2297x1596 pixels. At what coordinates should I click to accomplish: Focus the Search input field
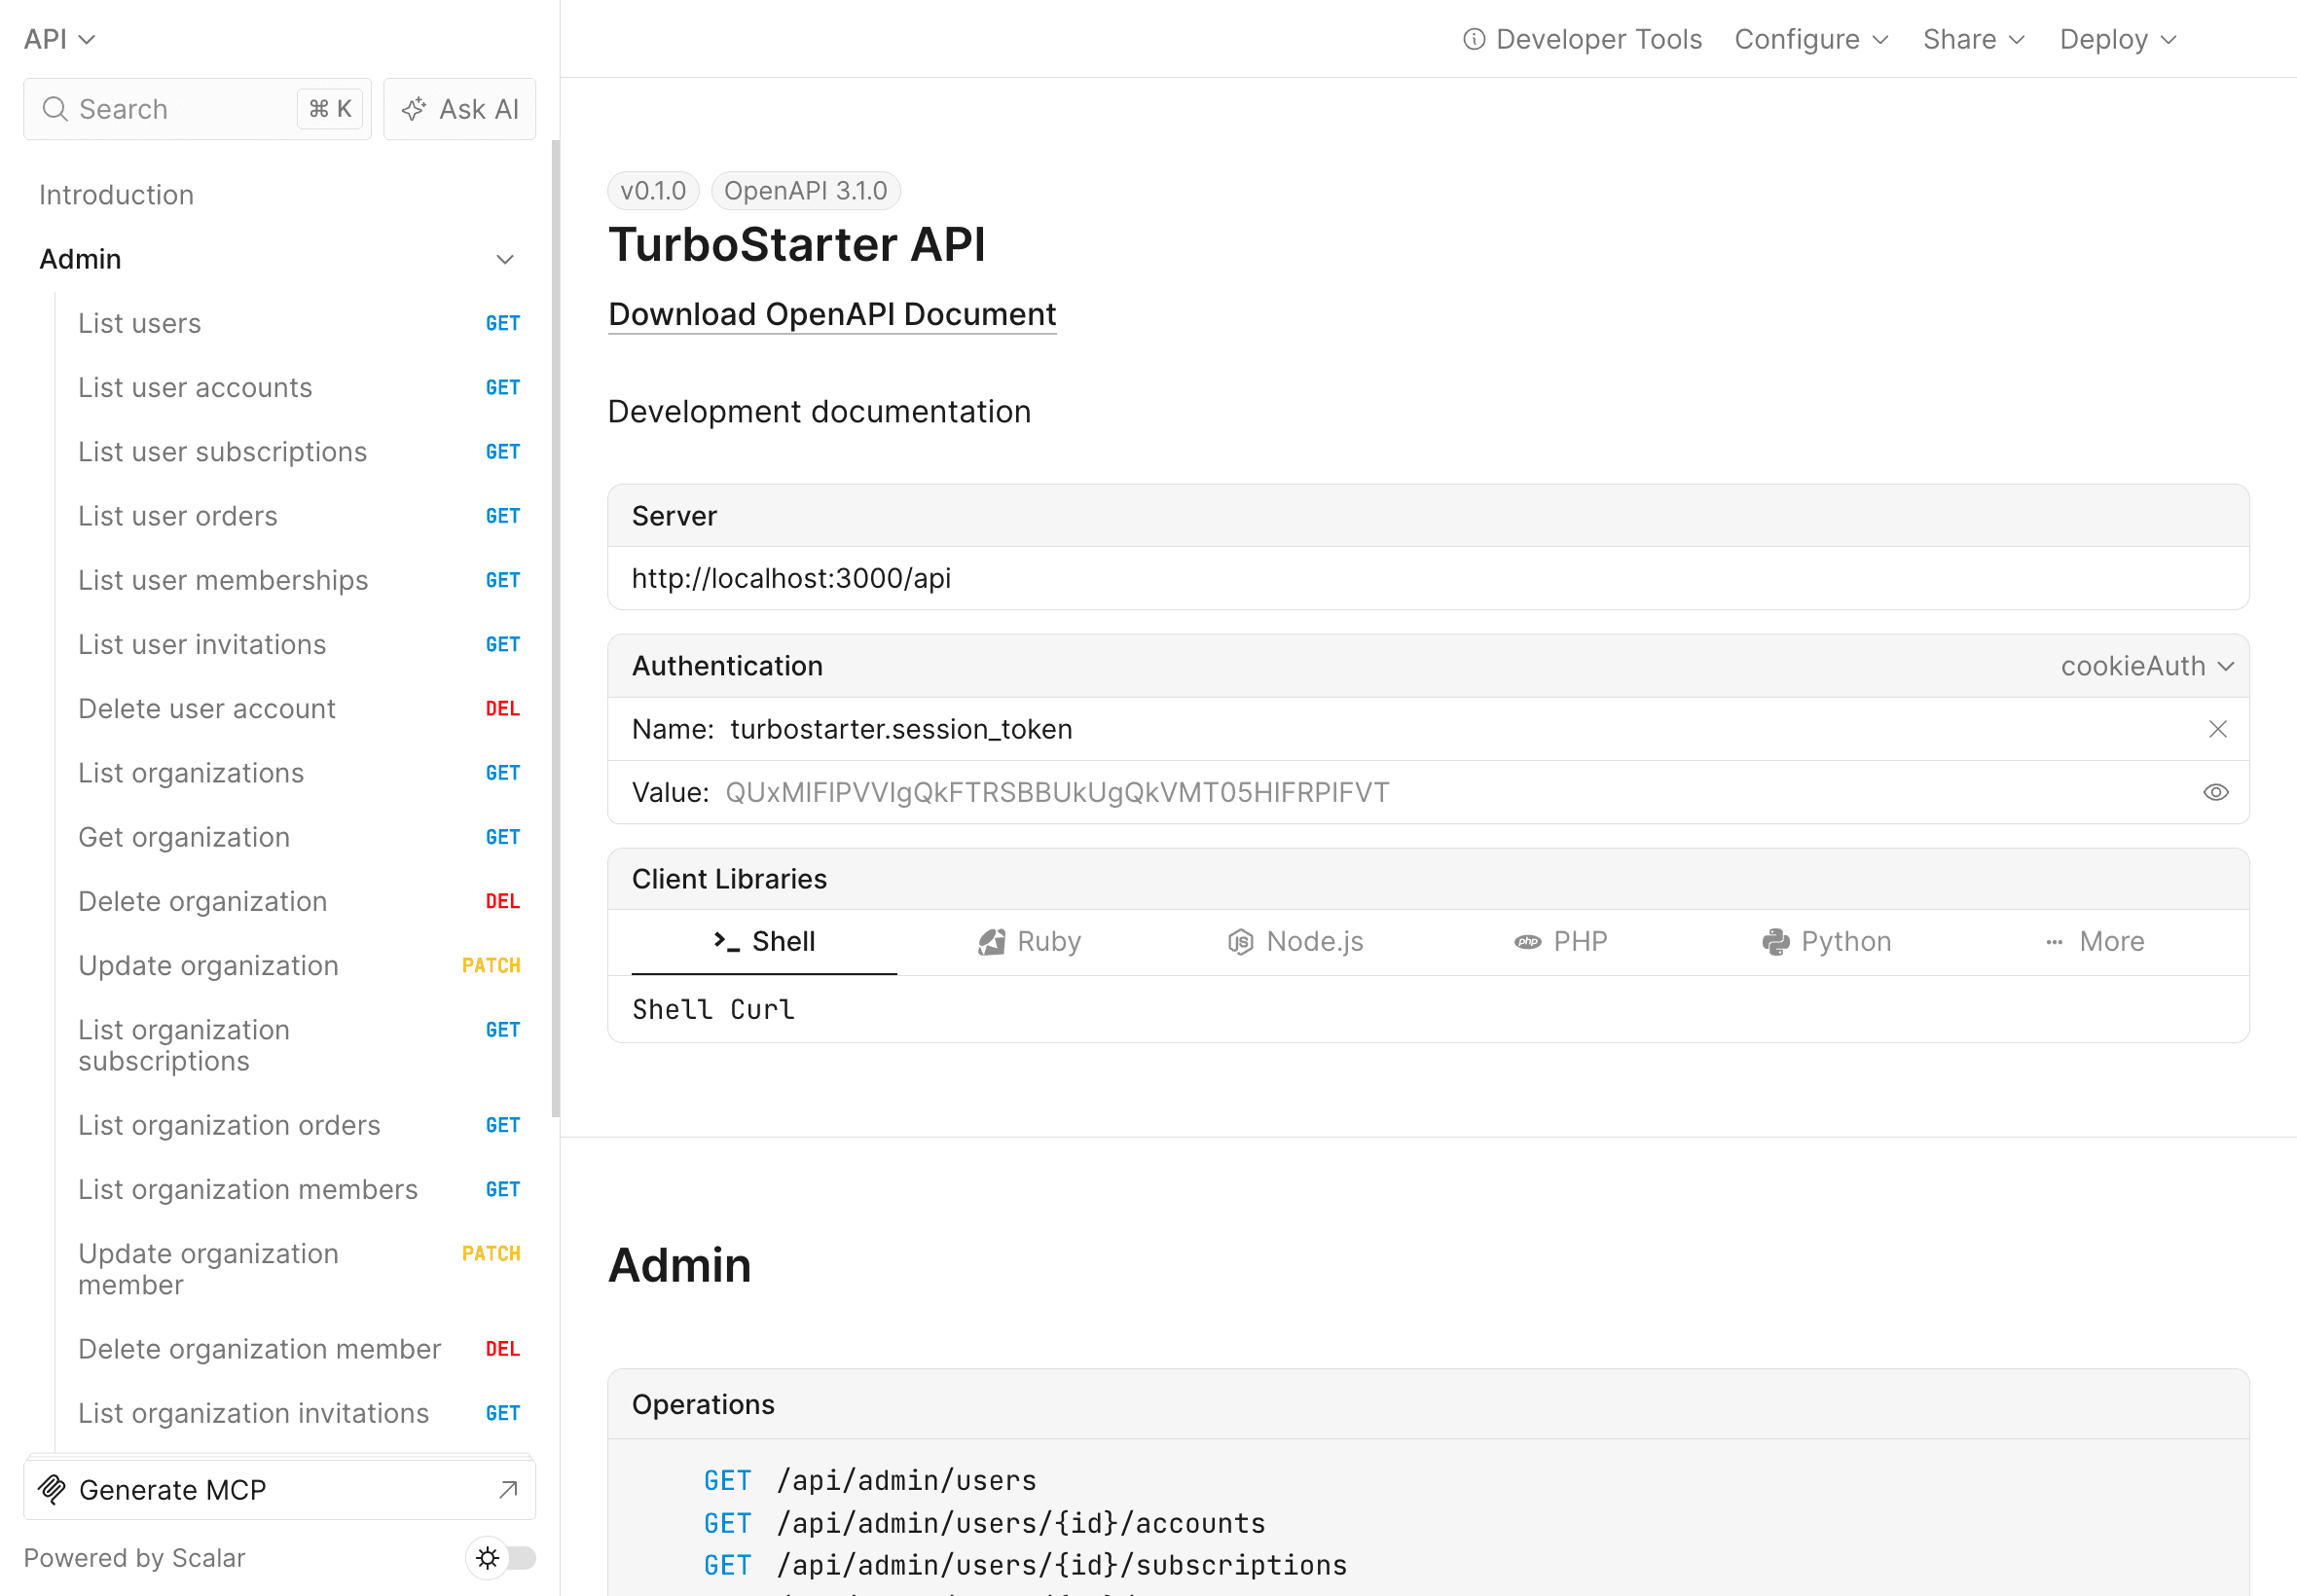pos(198,109)
